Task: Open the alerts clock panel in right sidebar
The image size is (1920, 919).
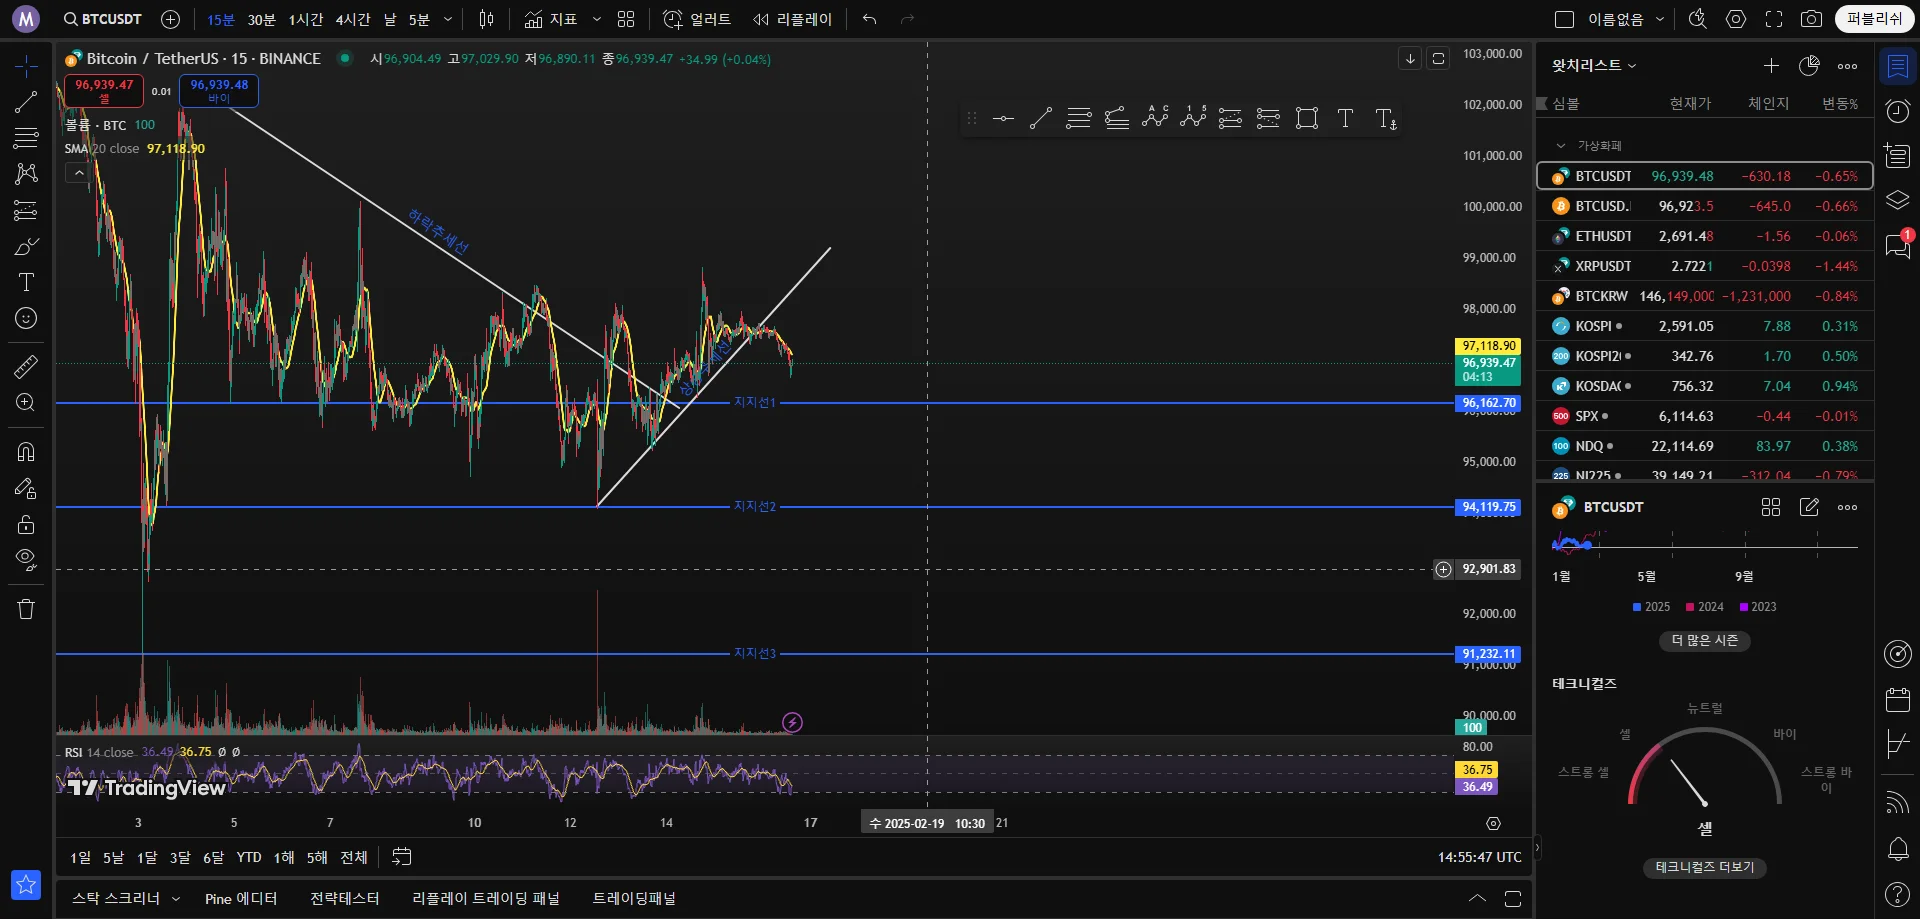Action: [1897, 111]
